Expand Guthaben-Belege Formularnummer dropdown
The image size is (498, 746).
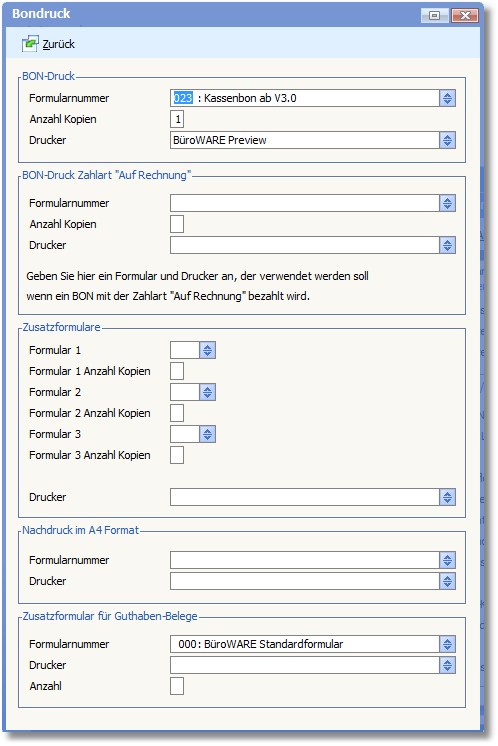click(x=447, y=644)
